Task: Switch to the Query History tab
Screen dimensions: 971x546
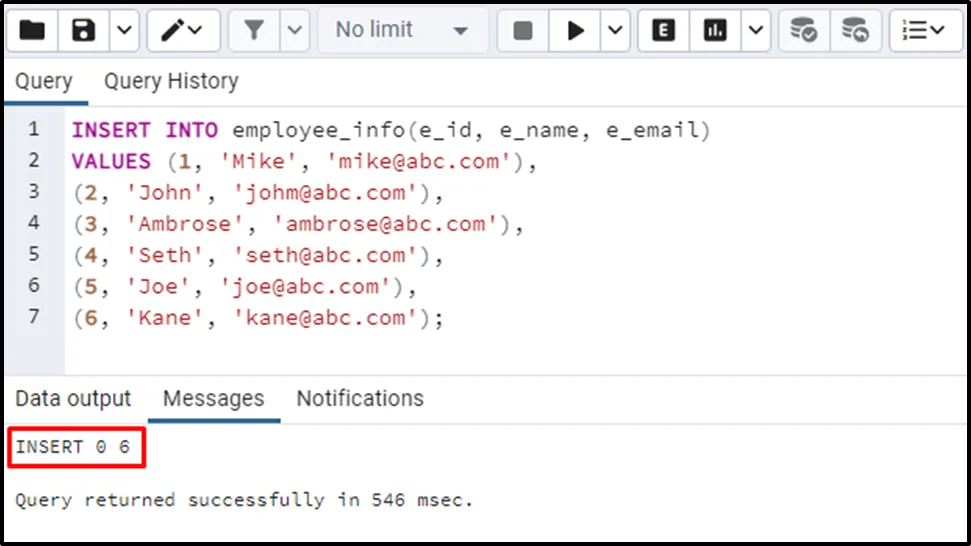Action: [x=171, y=82]
